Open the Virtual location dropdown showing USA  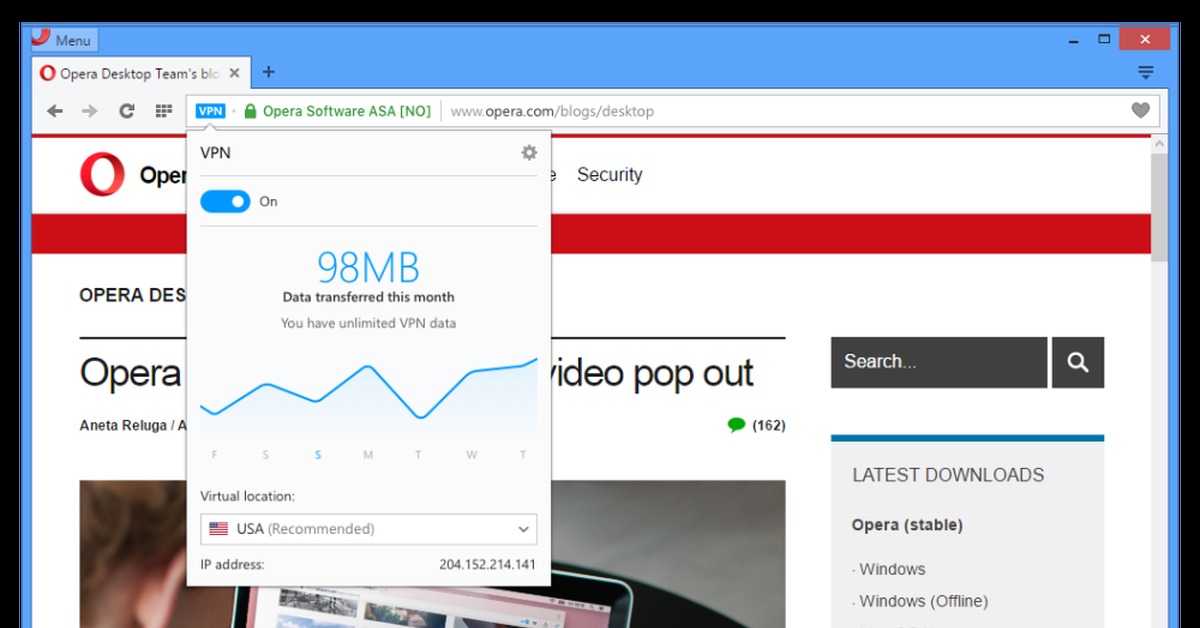coord(368,529)
